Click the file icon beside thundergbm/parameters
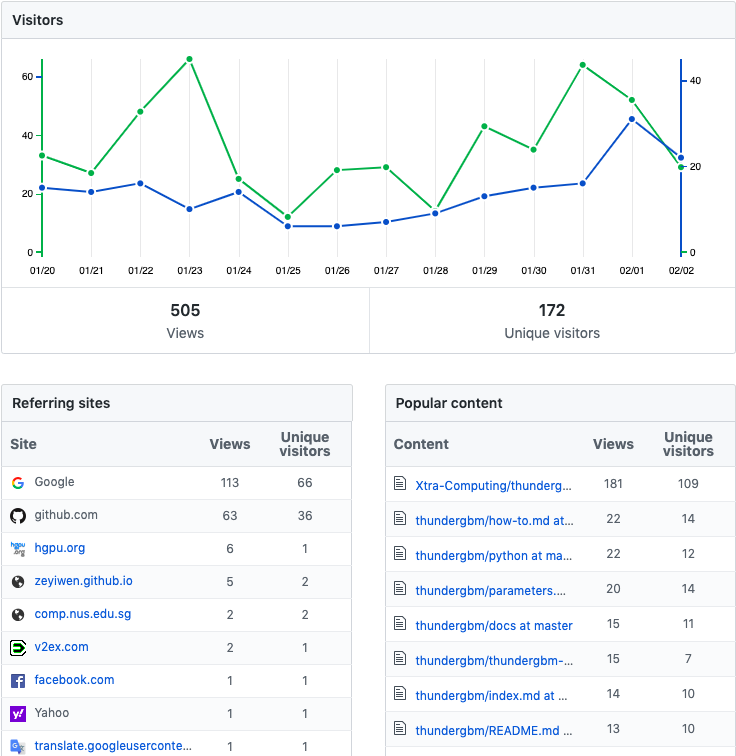The height and width of the screenshot is (756, 736). (x=400, y=588)
